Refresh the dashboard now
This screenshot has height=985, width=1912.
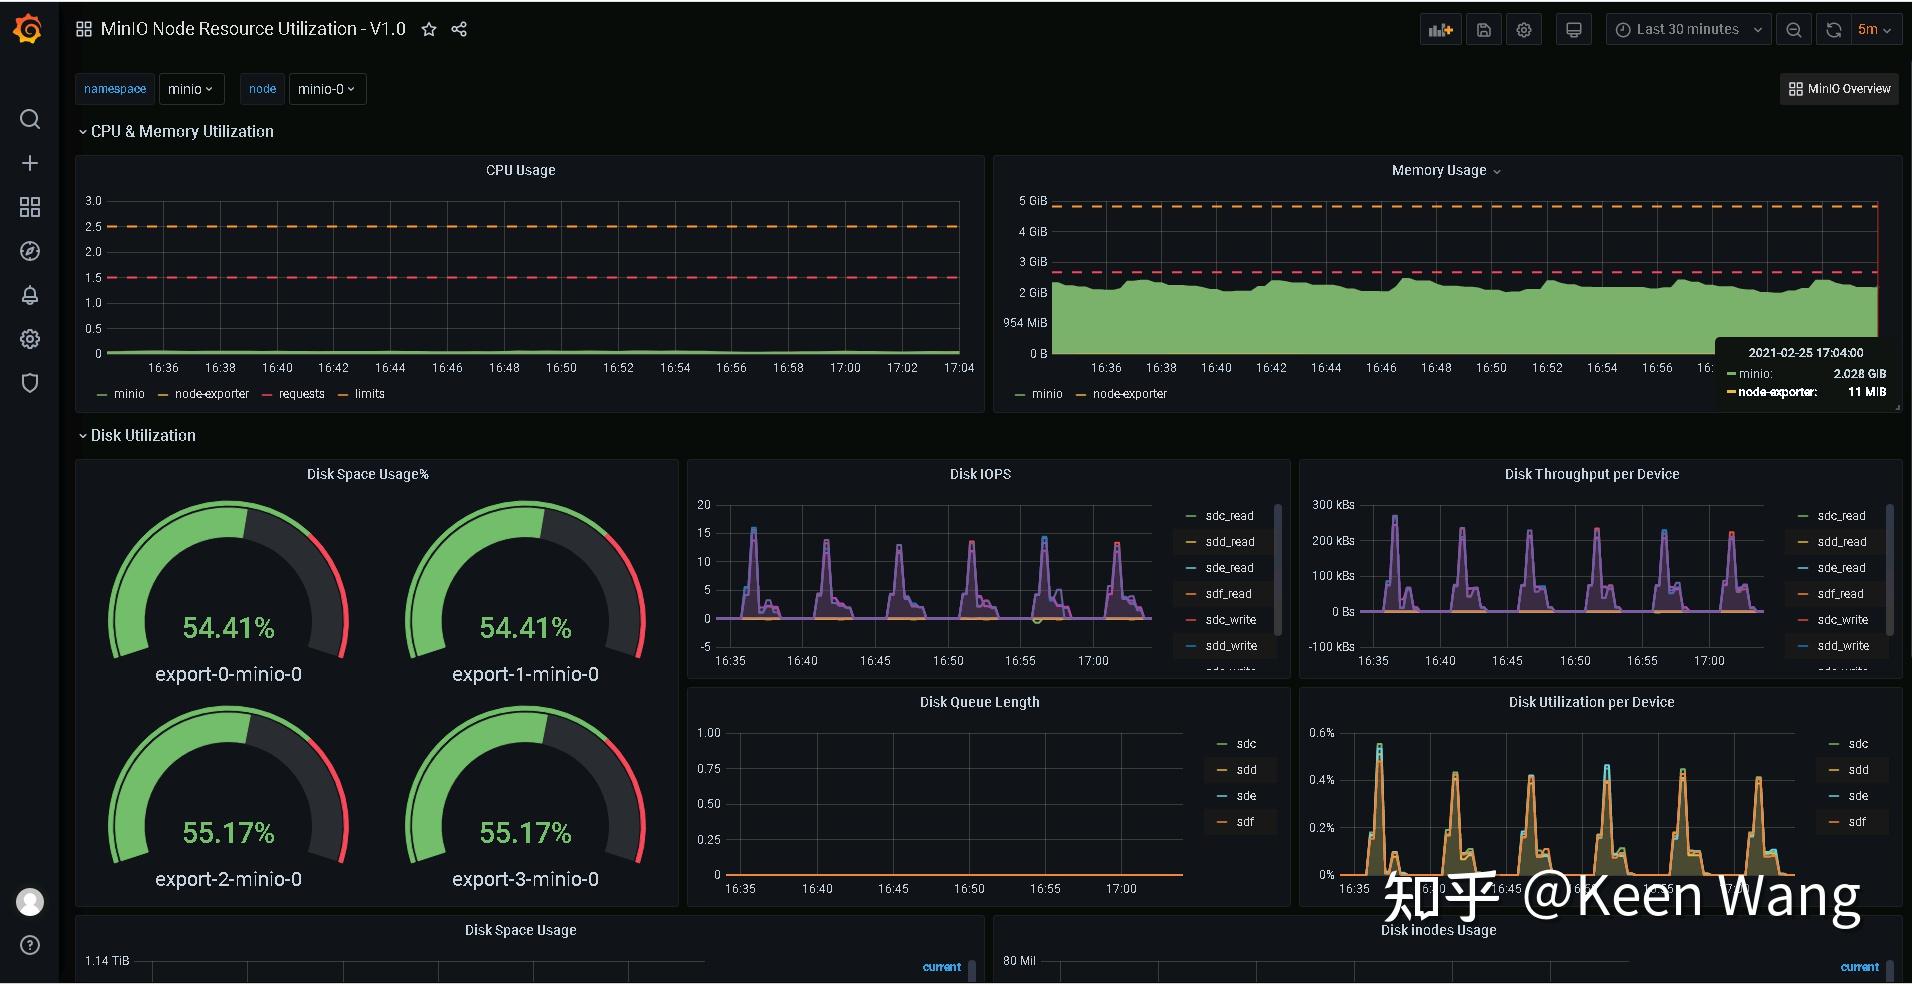coord(1833,30)
